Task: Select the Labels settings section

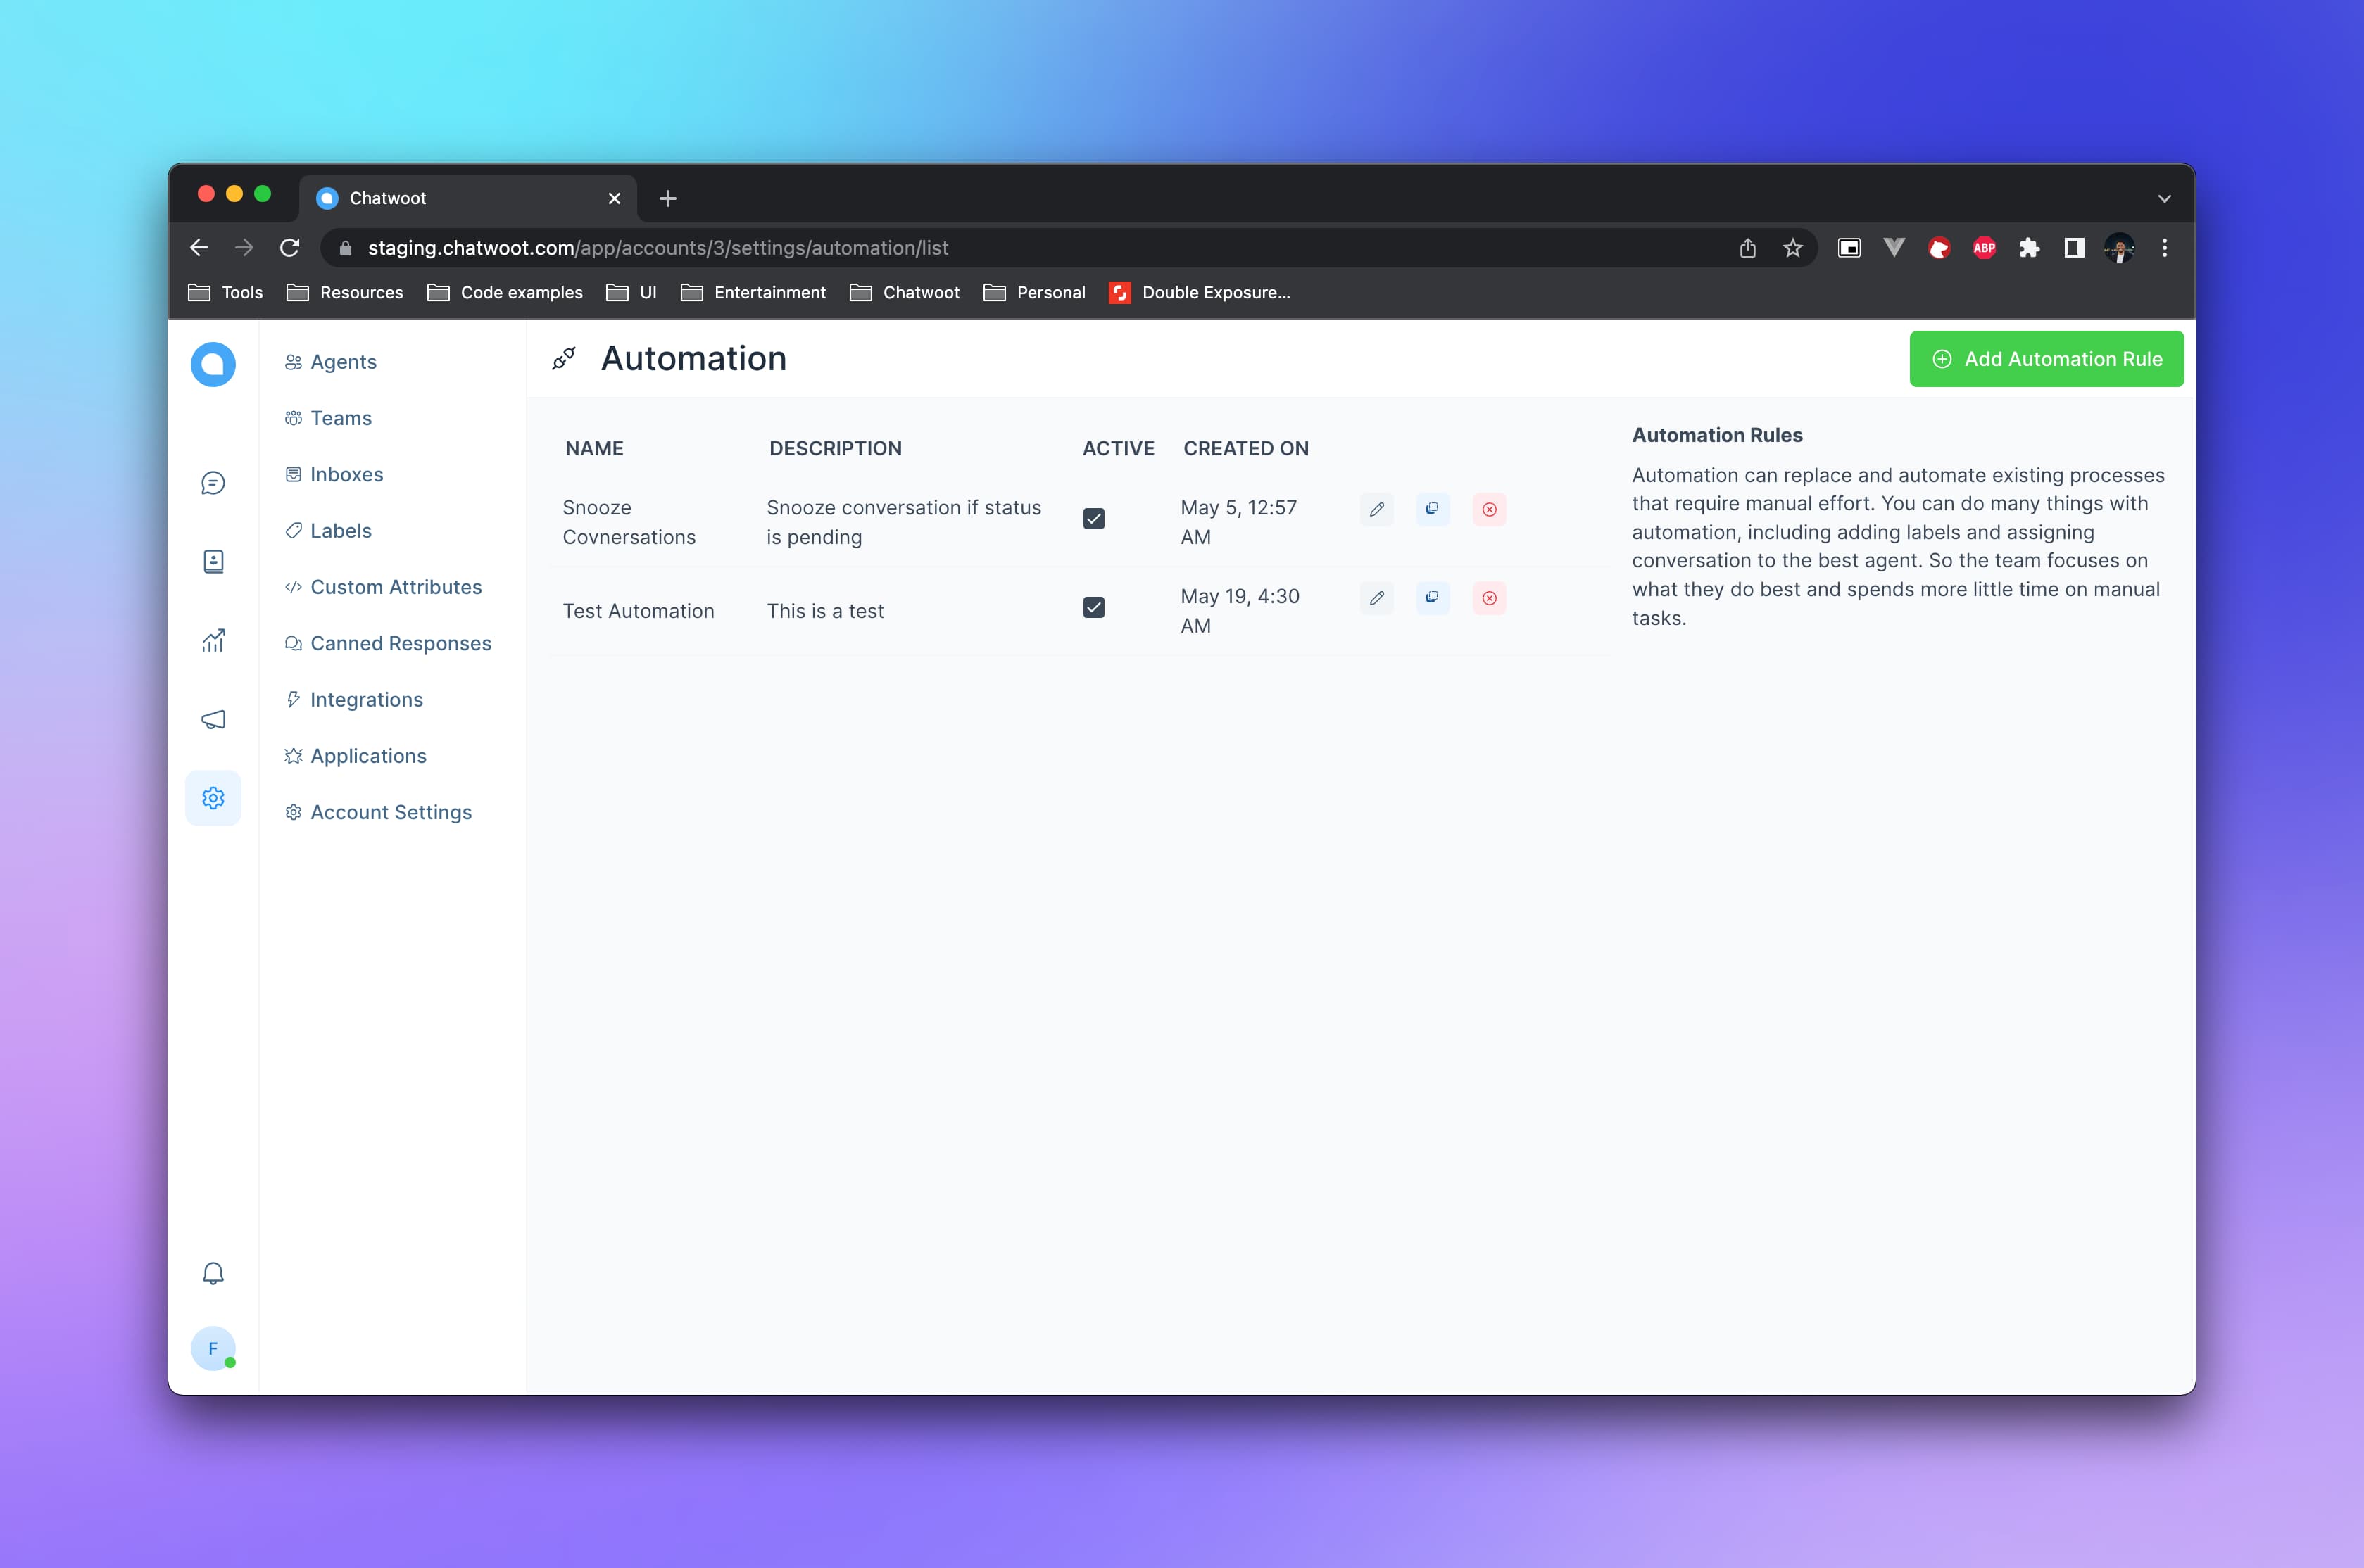Action: pyautogui.click(x=339, y=530)
